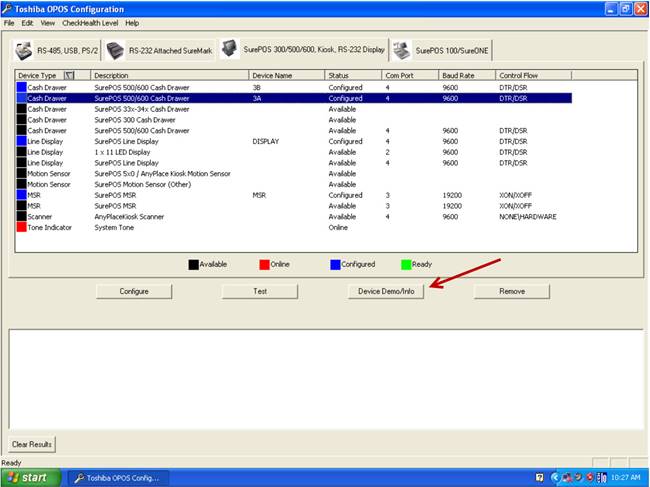
Task: Click the help question mark tray icon
Action: [540, 478]
